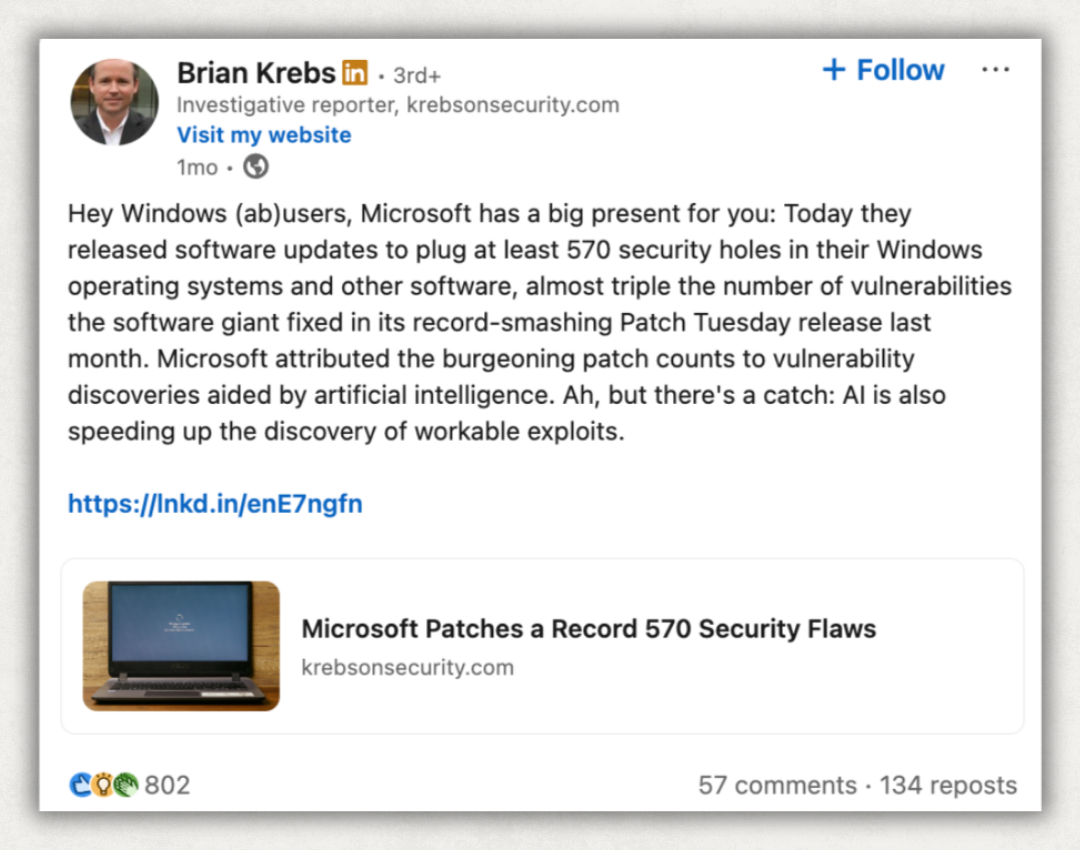Viewport: 1080px width, 850px height.
Task: View the 134 reposts list
Action: point(948,785)
